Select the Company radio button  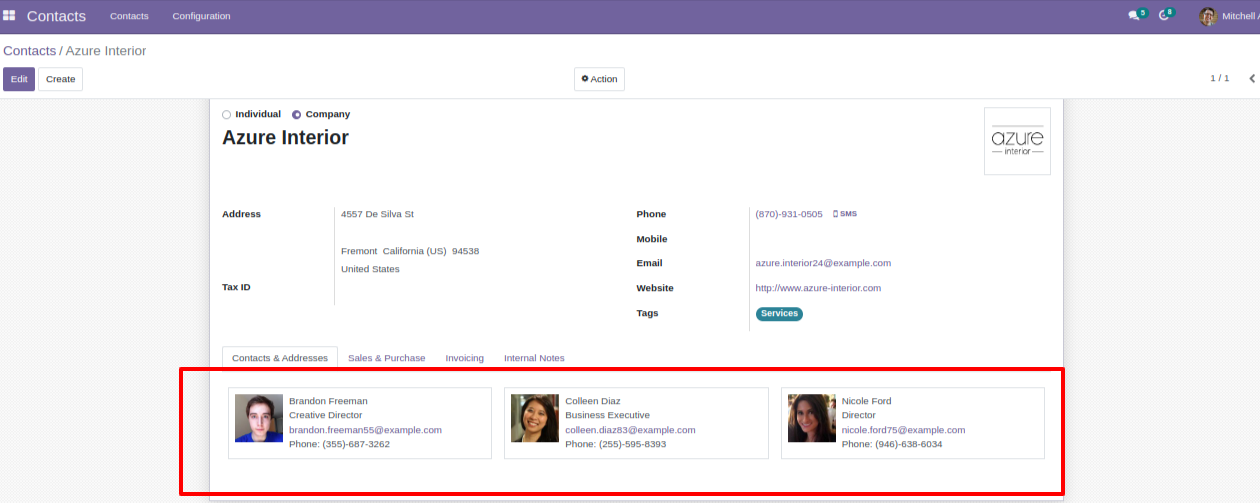click(x=296, y=114)
